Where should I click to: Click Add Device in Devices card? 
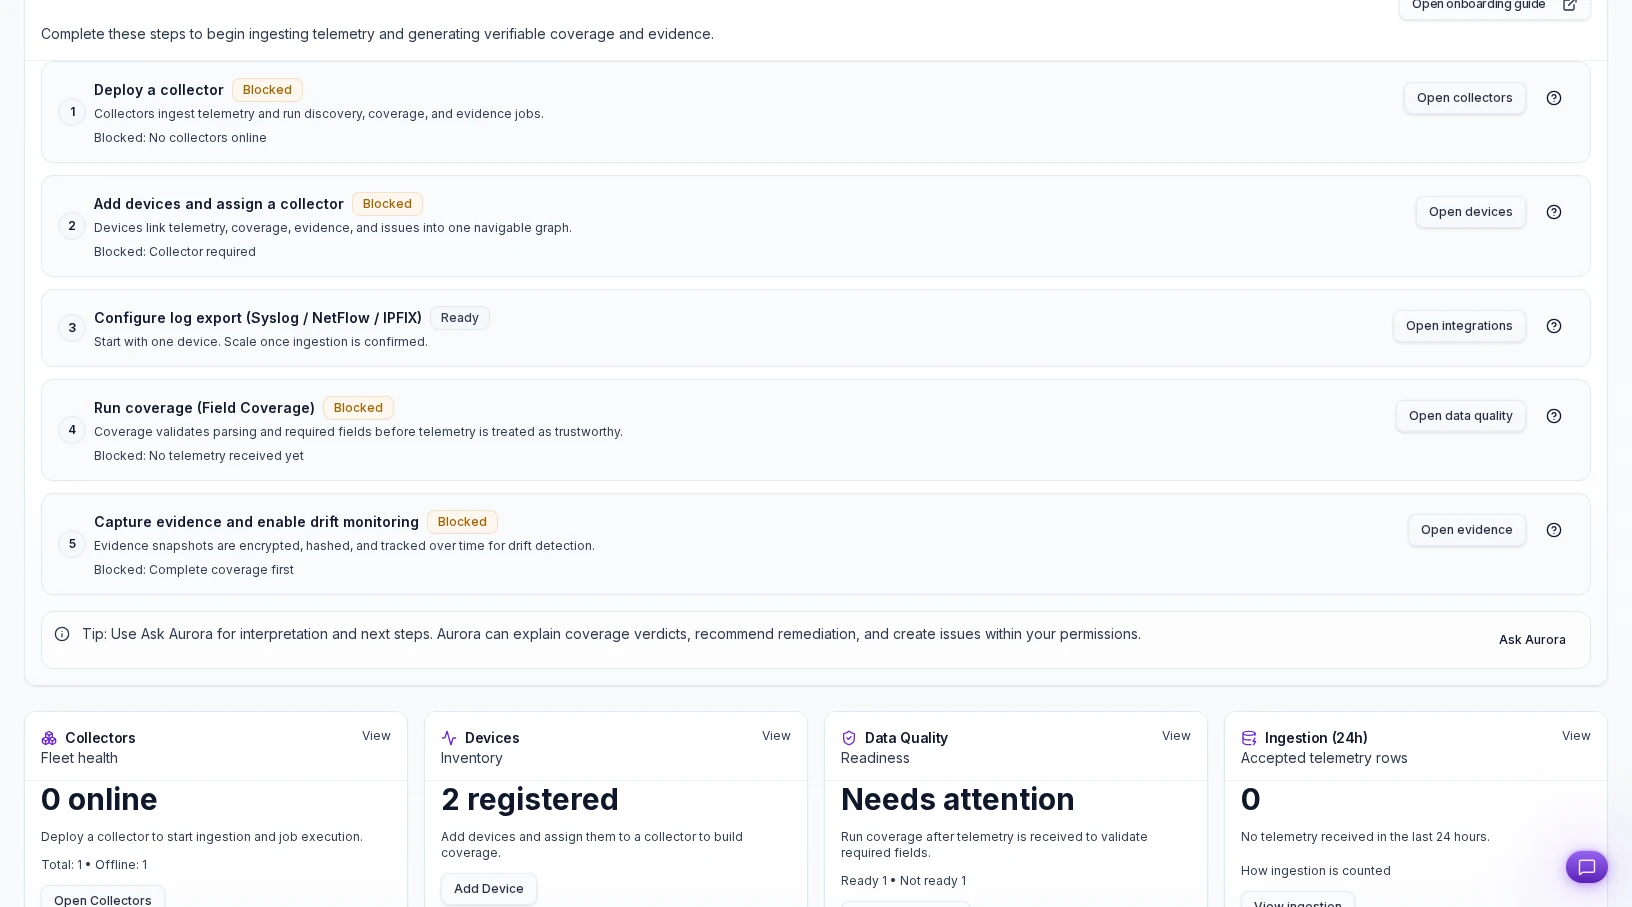[x=488, y=889]
